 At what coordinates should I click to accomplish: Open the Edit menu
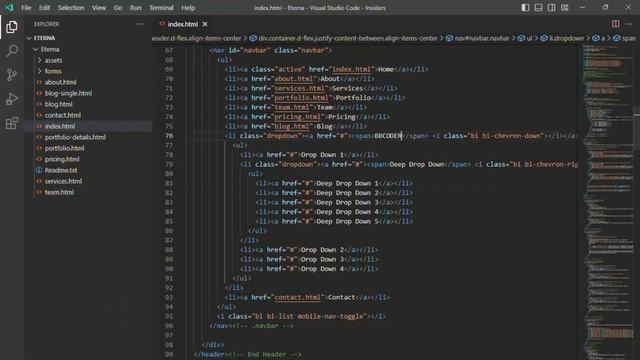pos(44,8)
